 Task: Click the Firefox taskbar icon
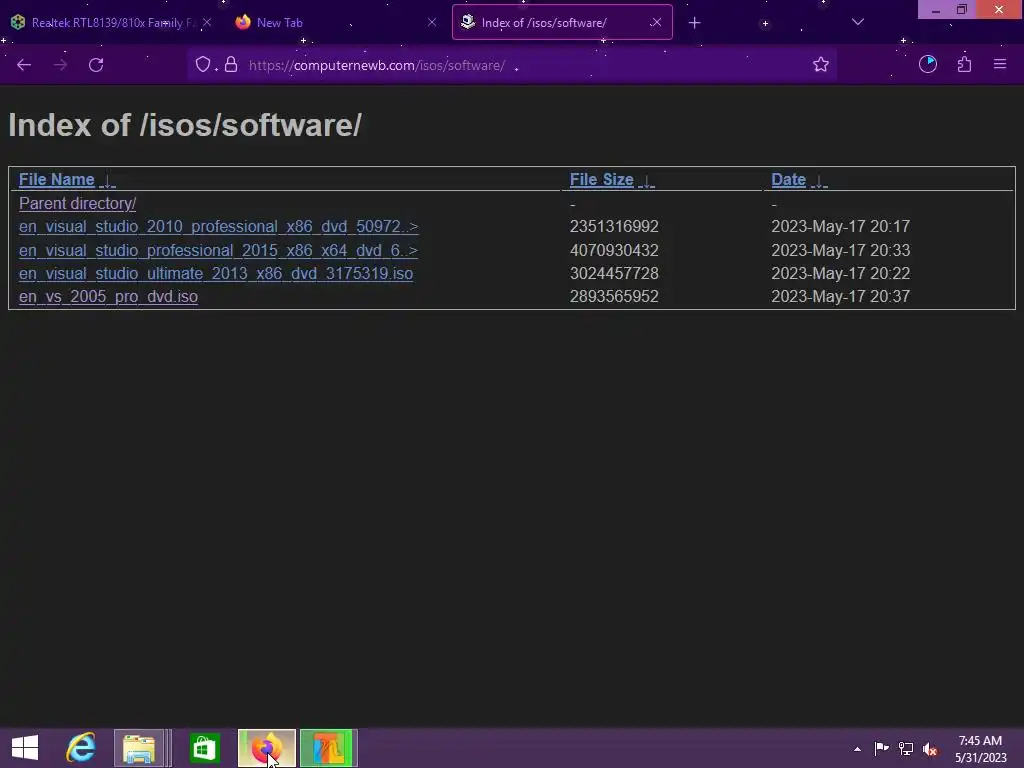(x=266, y=748)
